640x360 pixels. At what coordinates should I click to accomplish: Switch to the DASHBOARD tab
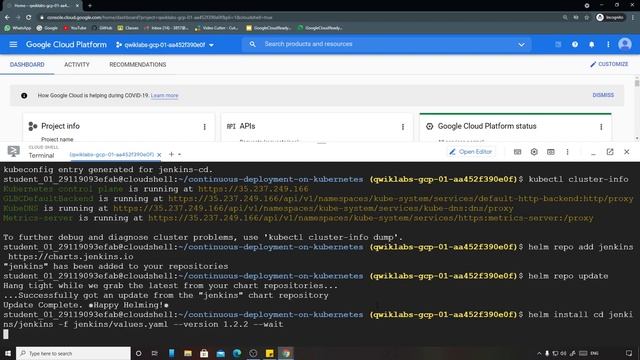[x=27, y=64]
